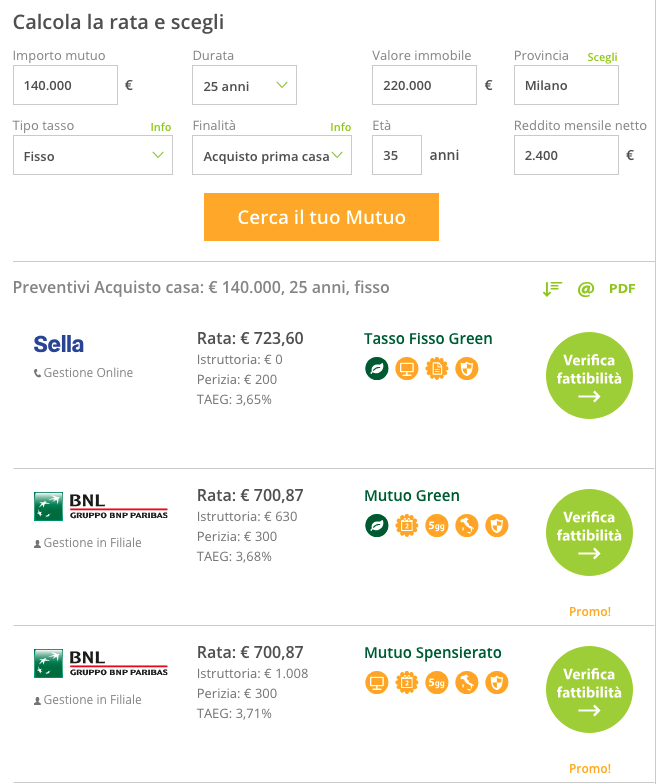Click Verifica fattibilità for the Sella offer
The image size is (656, 784).
point(589,376)
